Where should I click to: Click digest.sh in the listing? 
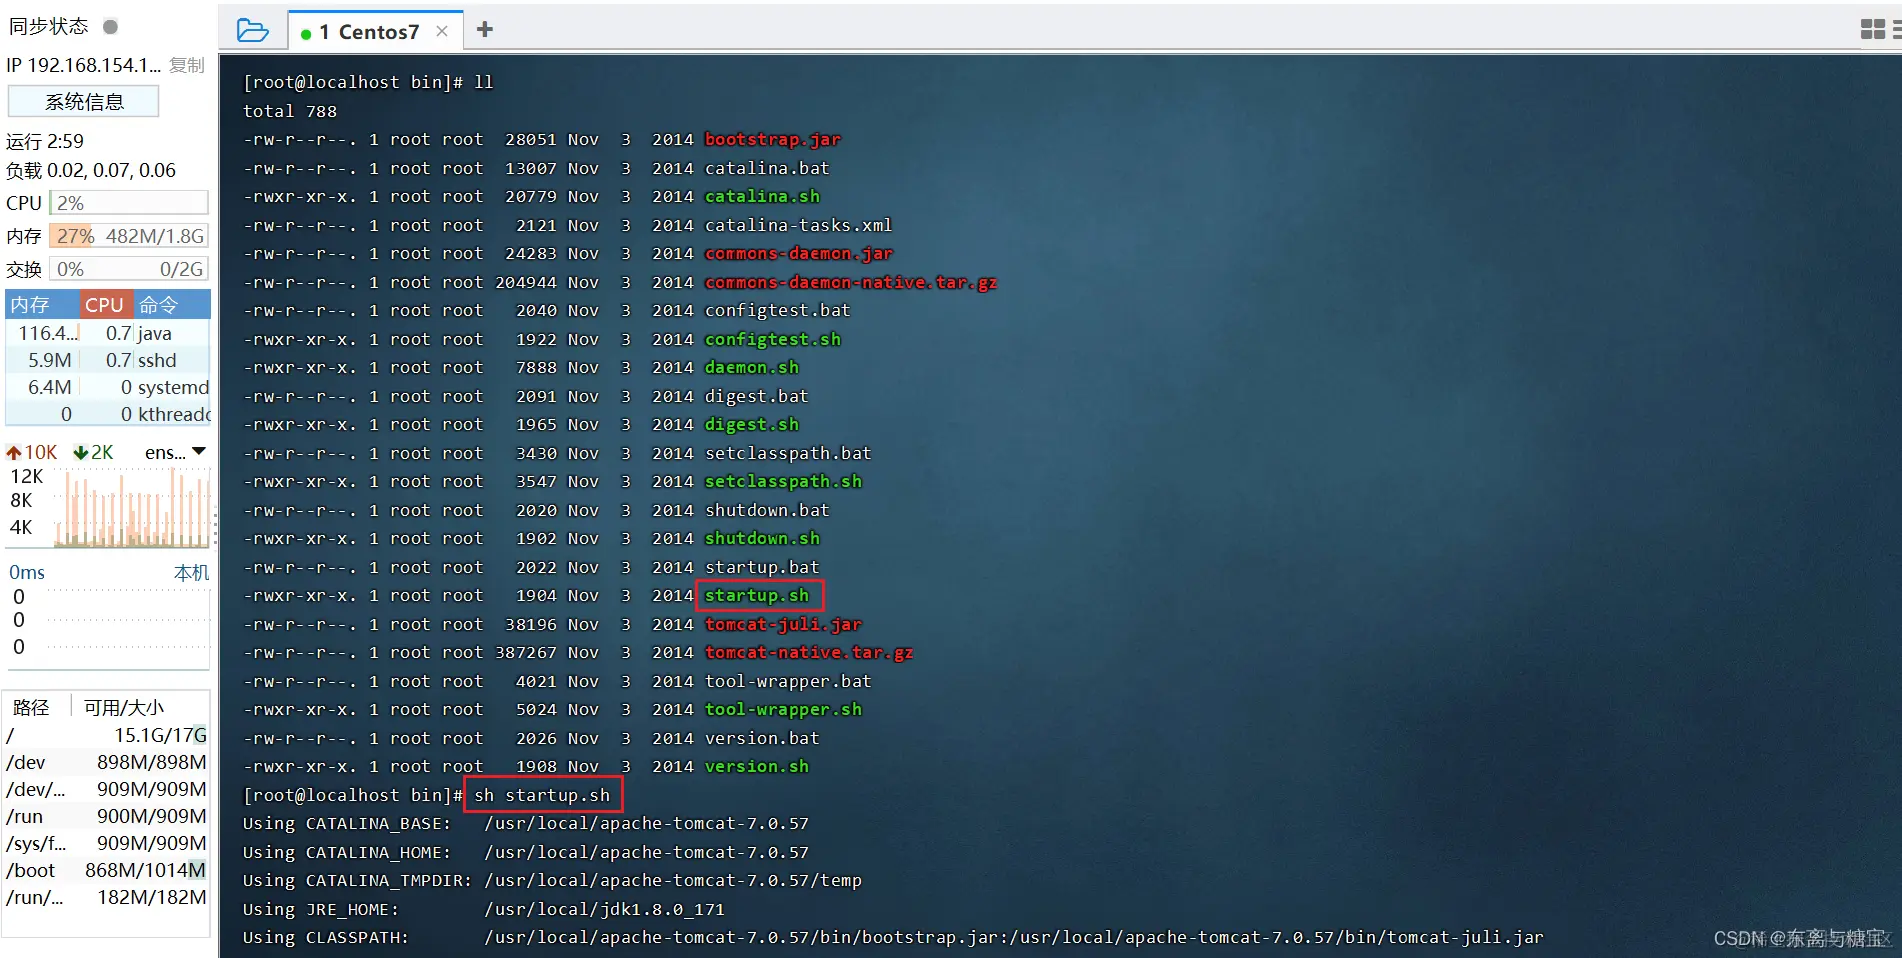pyautogui.click(x=752, y=424)
